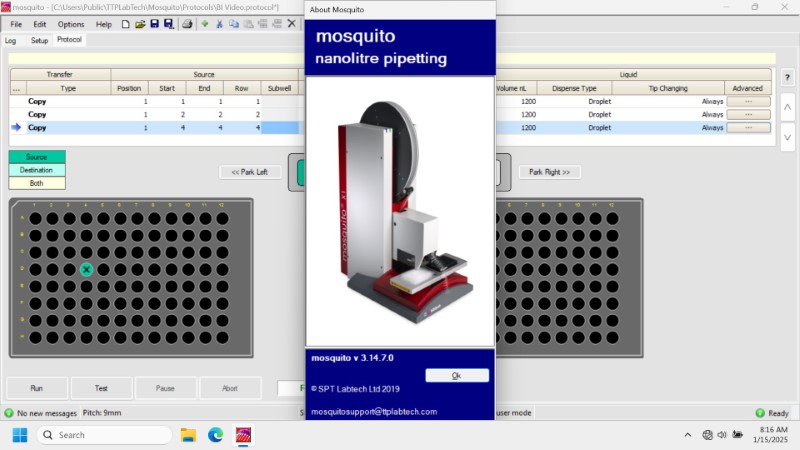The height and width of the screenshot is (450, 800).
Task: Click the Save As floppy icon
Action: 168,24
